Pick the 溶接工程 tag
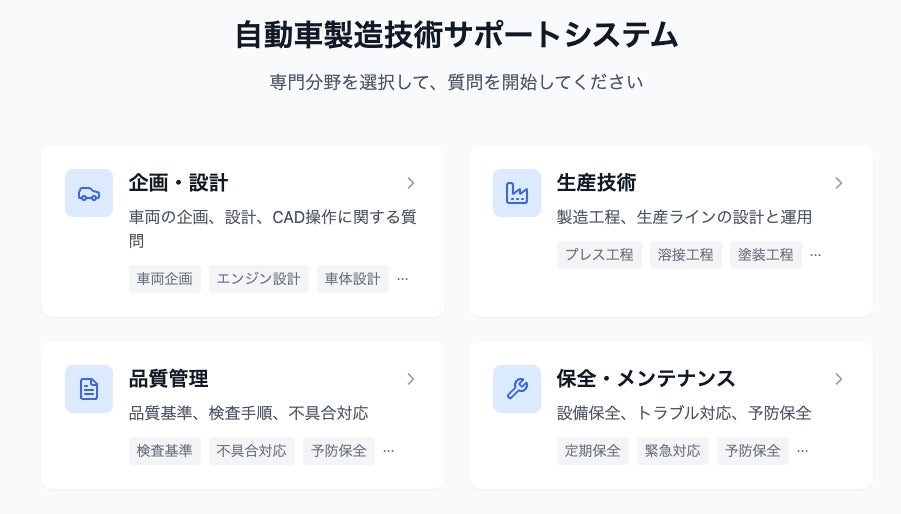The width and height of the screenshot is (901, 514). [686, 255]
